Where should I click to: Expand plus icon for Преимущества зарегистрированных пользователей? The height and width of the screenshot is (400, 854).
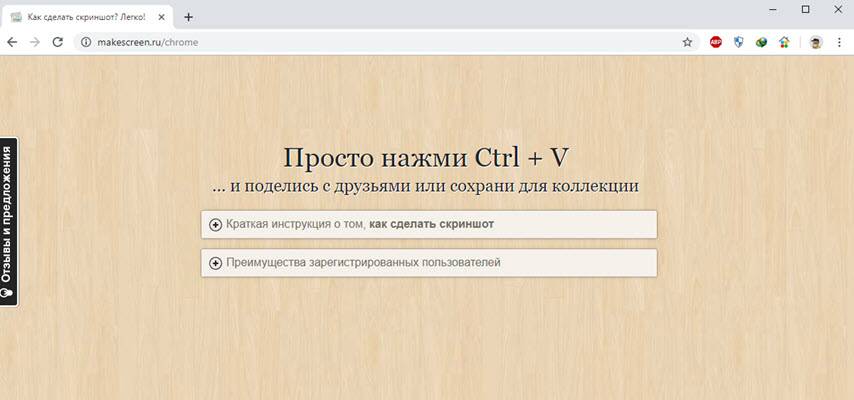click(215, 263)
